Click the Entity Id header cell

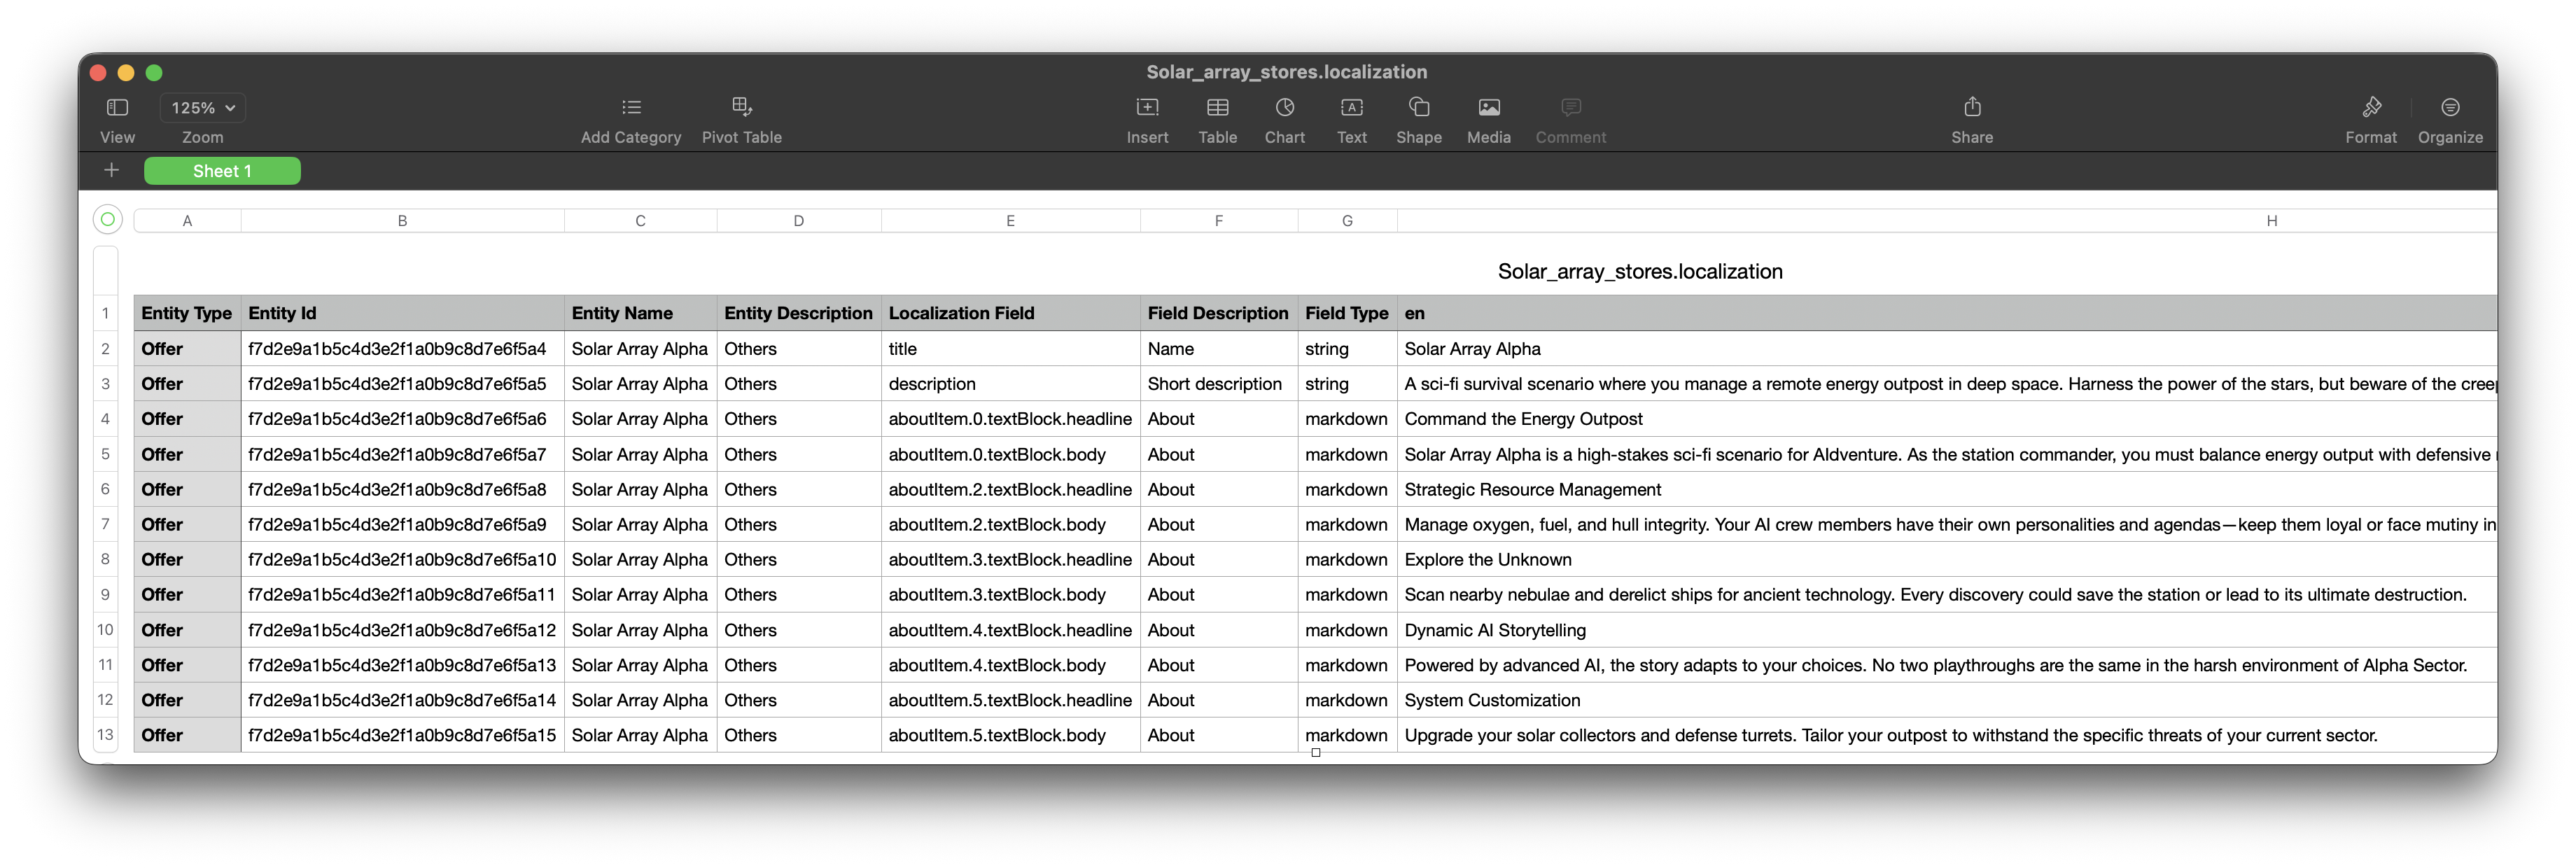(402, 313)
